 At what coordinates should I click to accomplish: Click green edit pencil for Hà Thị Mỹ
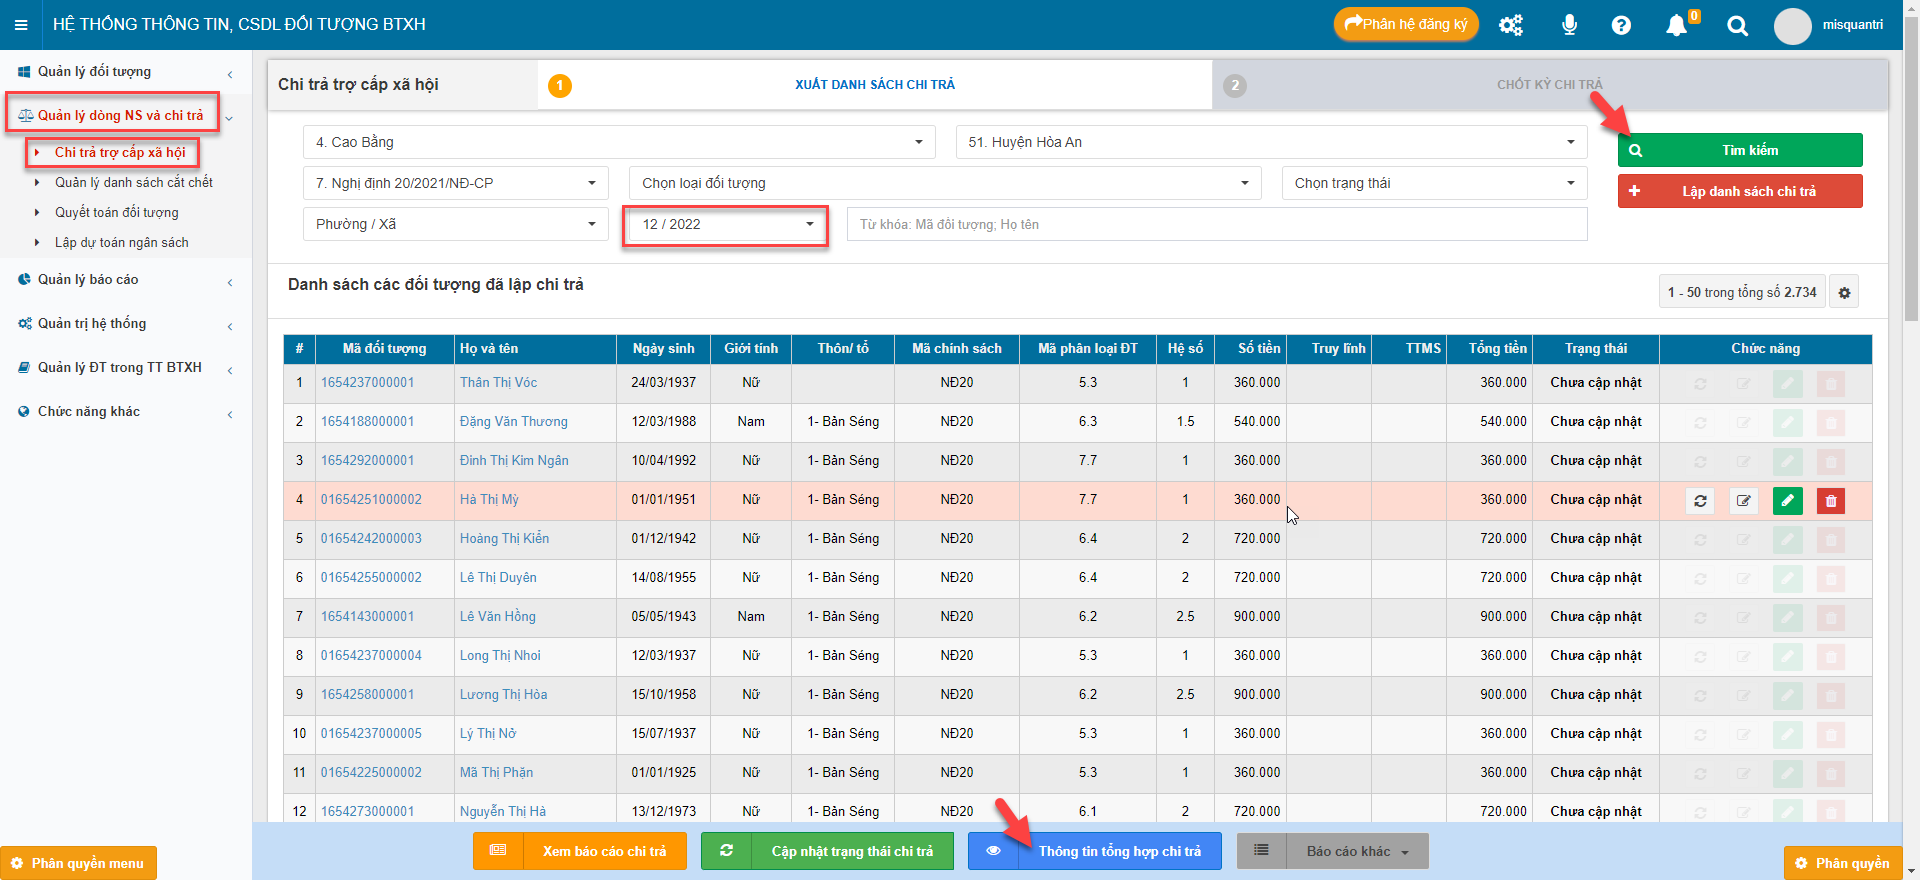[1787, 500]
